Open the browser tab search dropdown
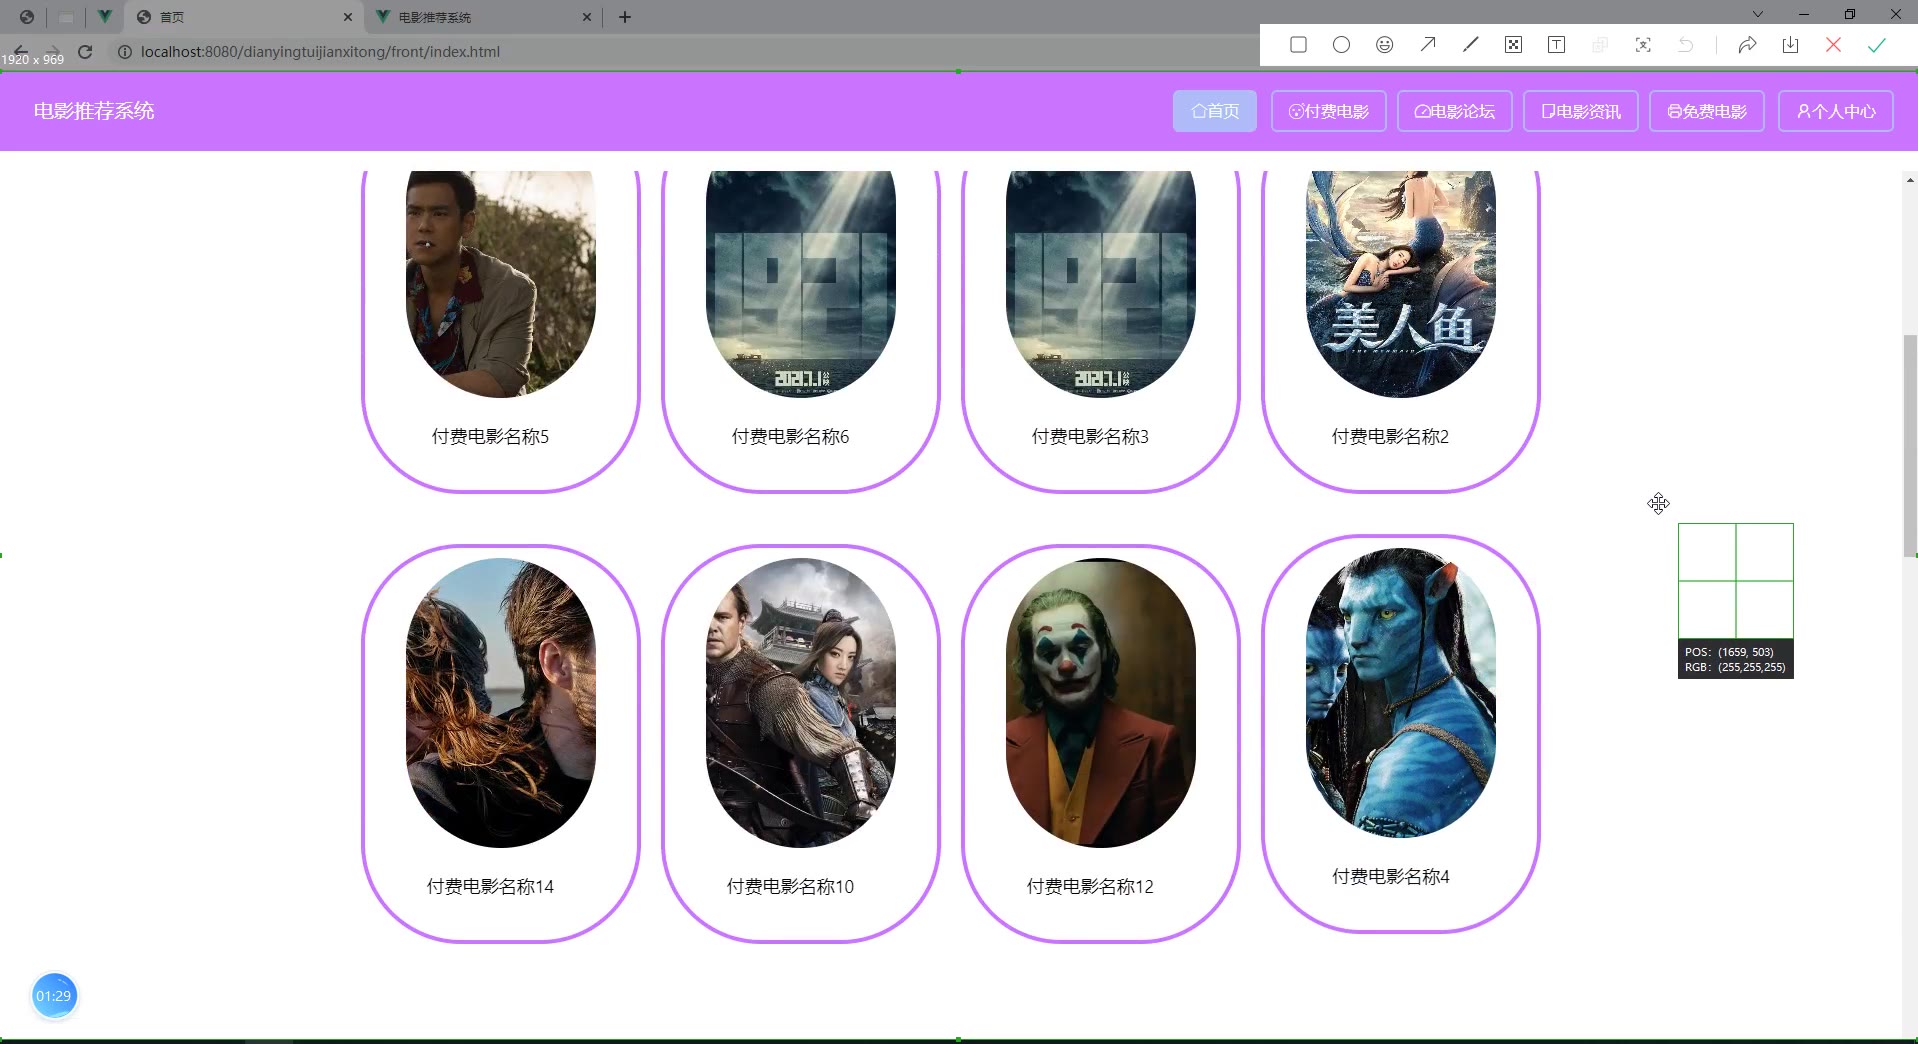The width and height of the screenshot is (1918, 1044). (1757, 14)
